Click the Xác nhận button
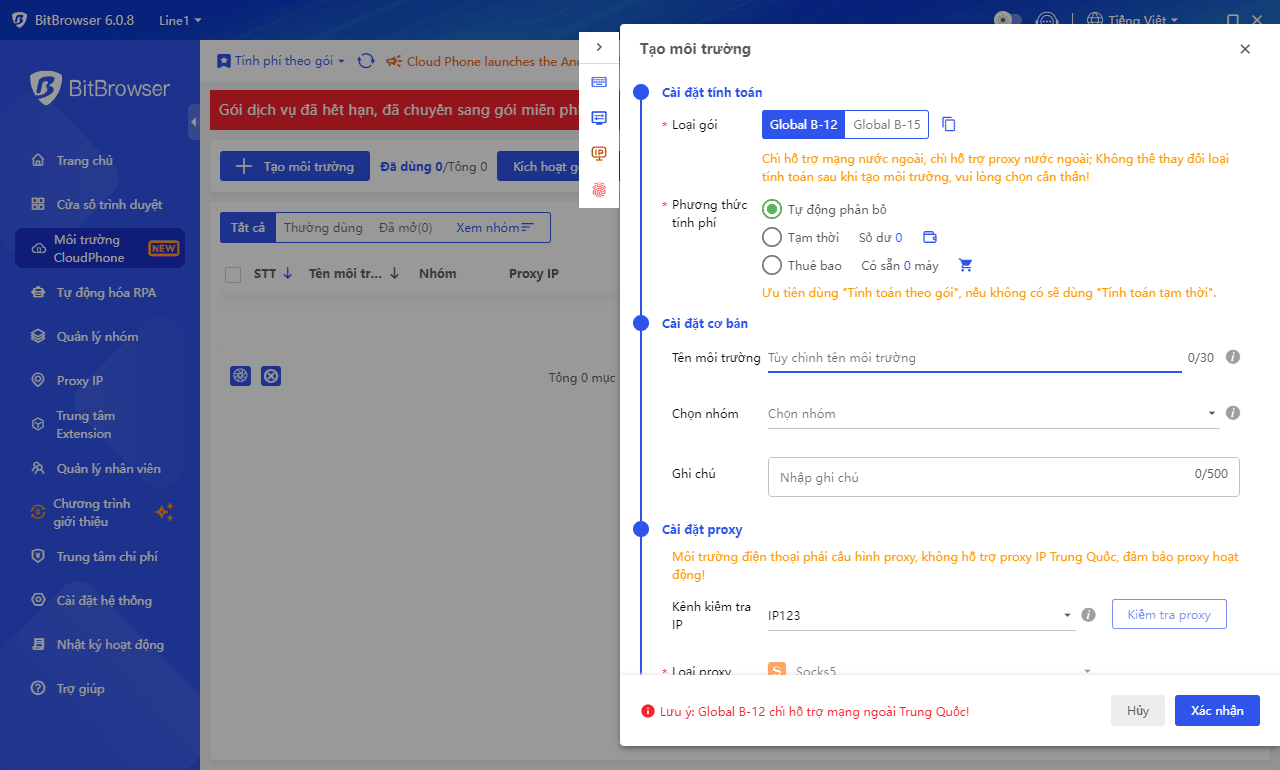 tap(1217, 710)
